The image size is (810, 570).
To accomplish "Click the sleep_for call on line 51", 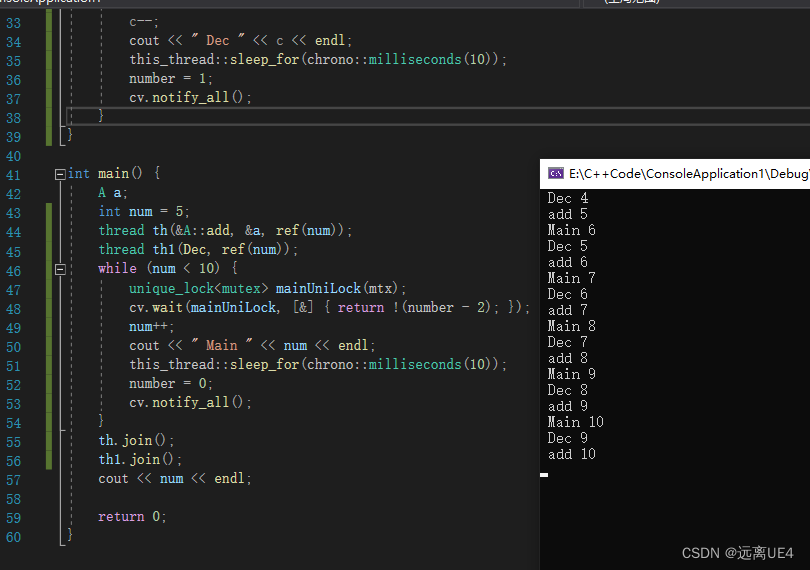I will tap(318, 364).
